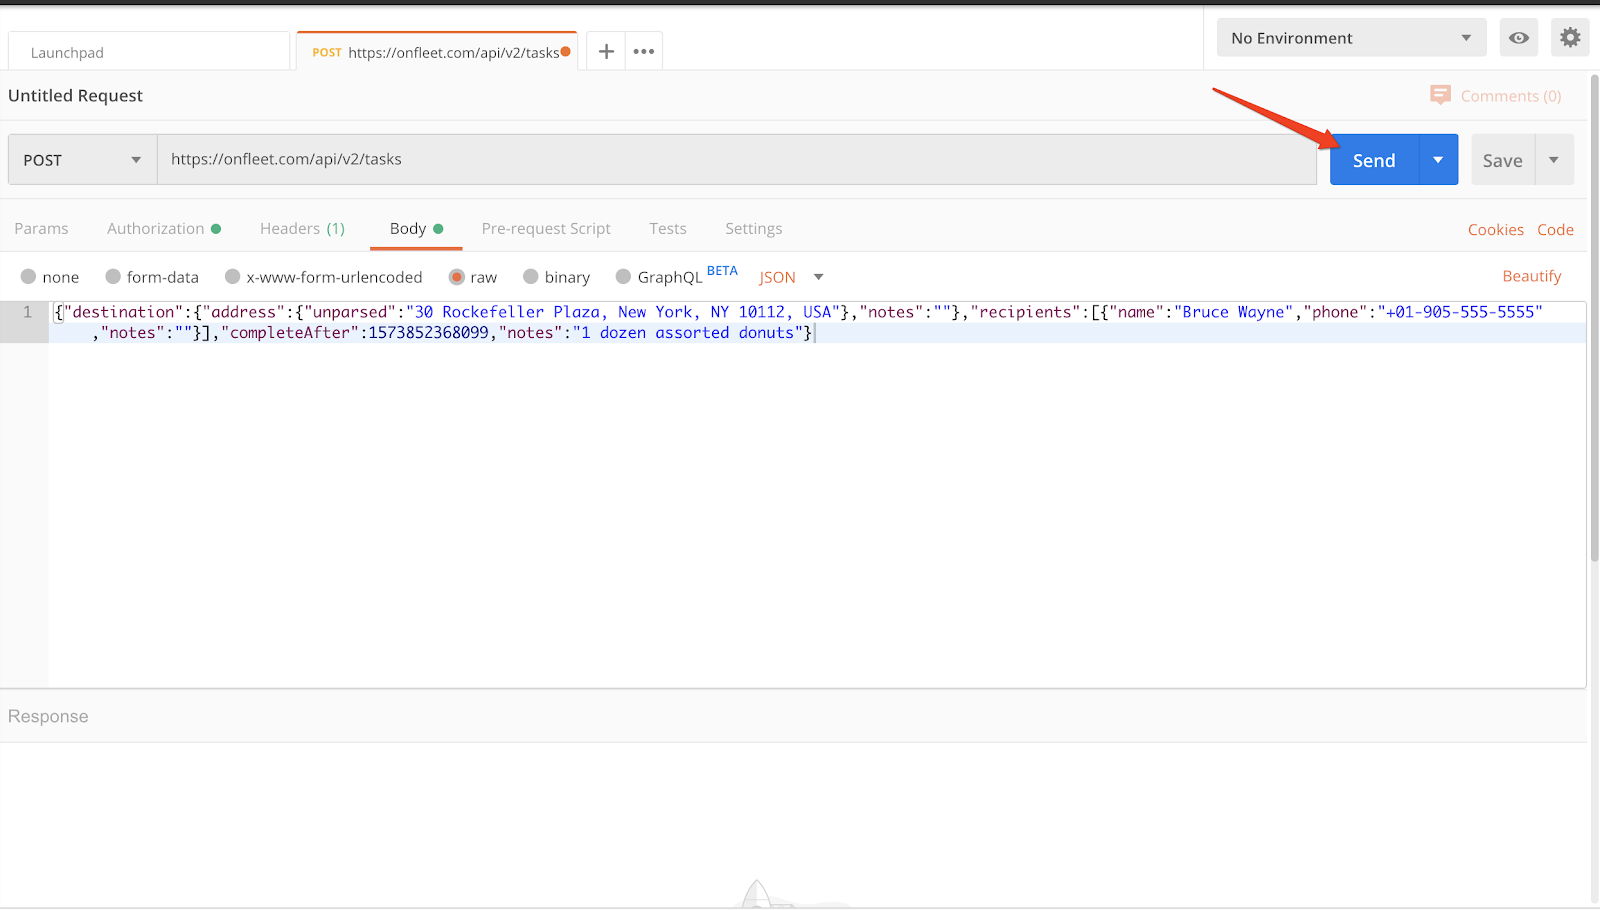Select the binary body type radio
The image size is (1600, 910).
pos(531,277)
